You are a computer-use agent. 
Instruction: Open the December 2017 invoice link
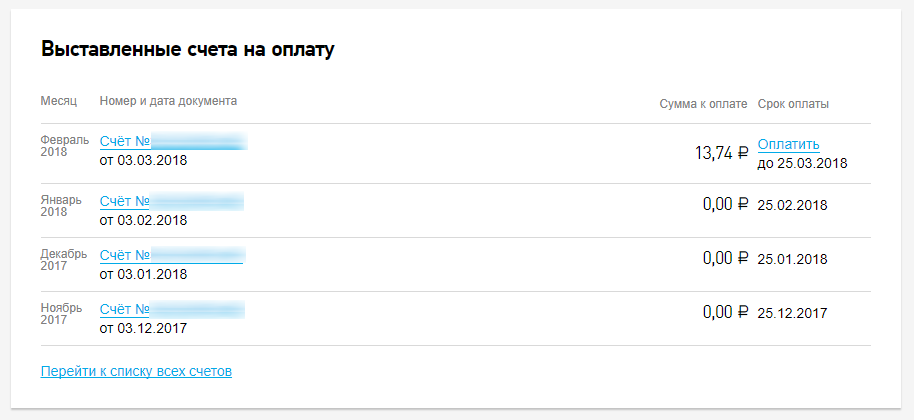tap(171, 257)
